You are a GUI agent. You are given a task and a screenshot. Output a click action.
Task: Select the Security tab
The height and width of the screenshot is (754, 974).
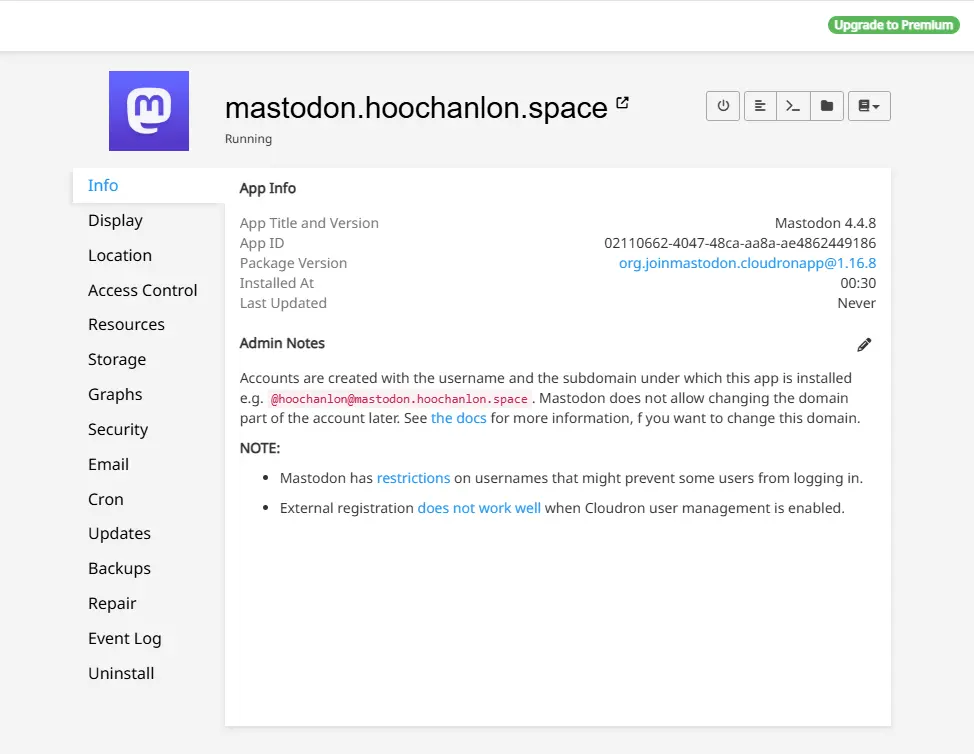pyautogui.click(x=118, y=429)
